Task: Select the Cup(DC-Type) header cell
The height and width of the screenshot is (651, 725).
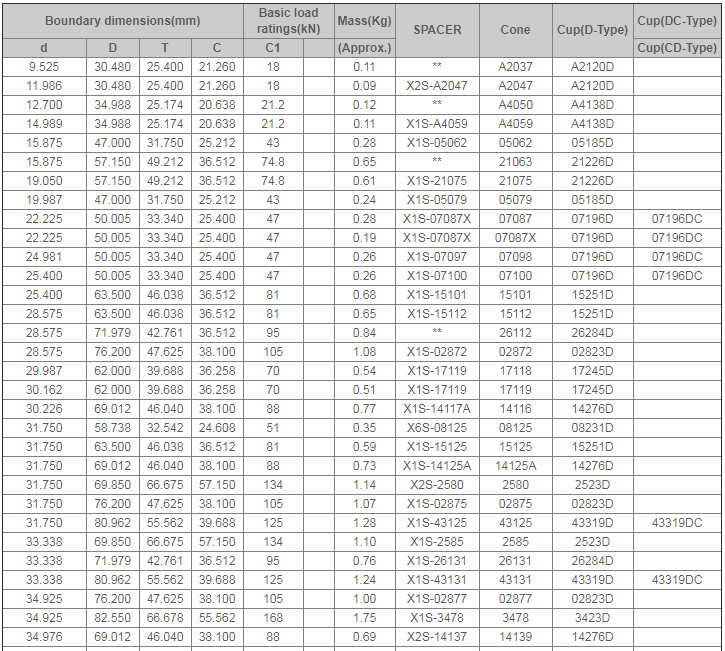Action: pos(677,20)
